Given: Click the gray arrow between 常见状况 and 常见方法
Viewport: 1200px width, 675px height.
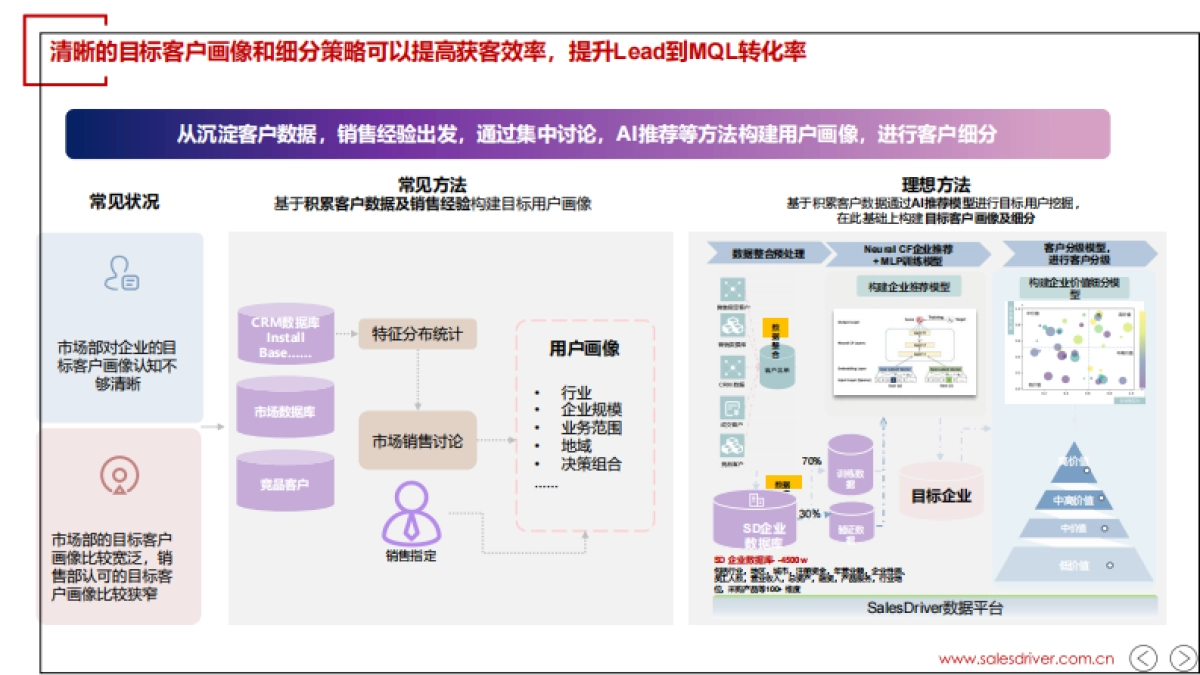Looking at the screenshot, I should pos(210,425).
